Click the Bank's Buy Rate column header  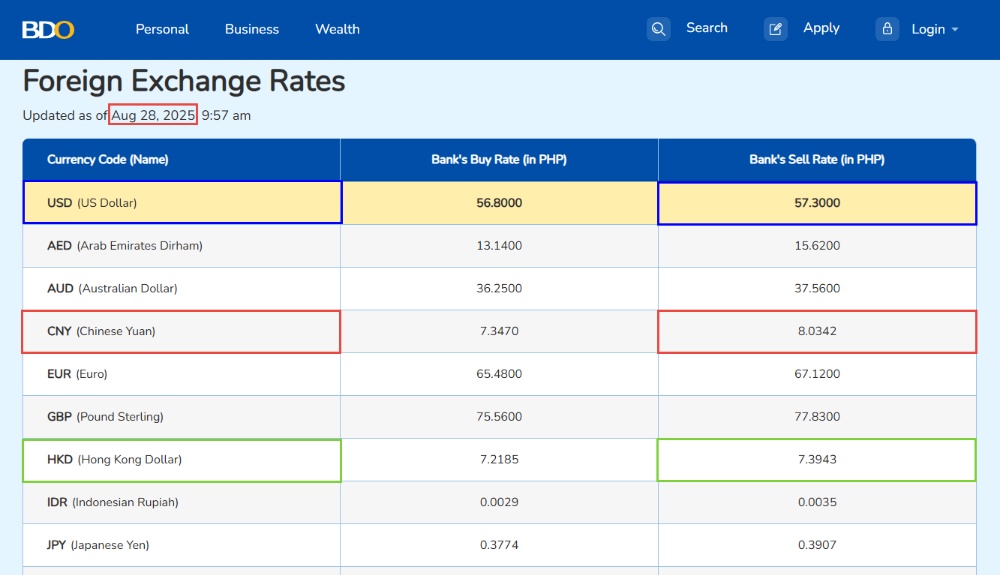[x=499, y=159]
